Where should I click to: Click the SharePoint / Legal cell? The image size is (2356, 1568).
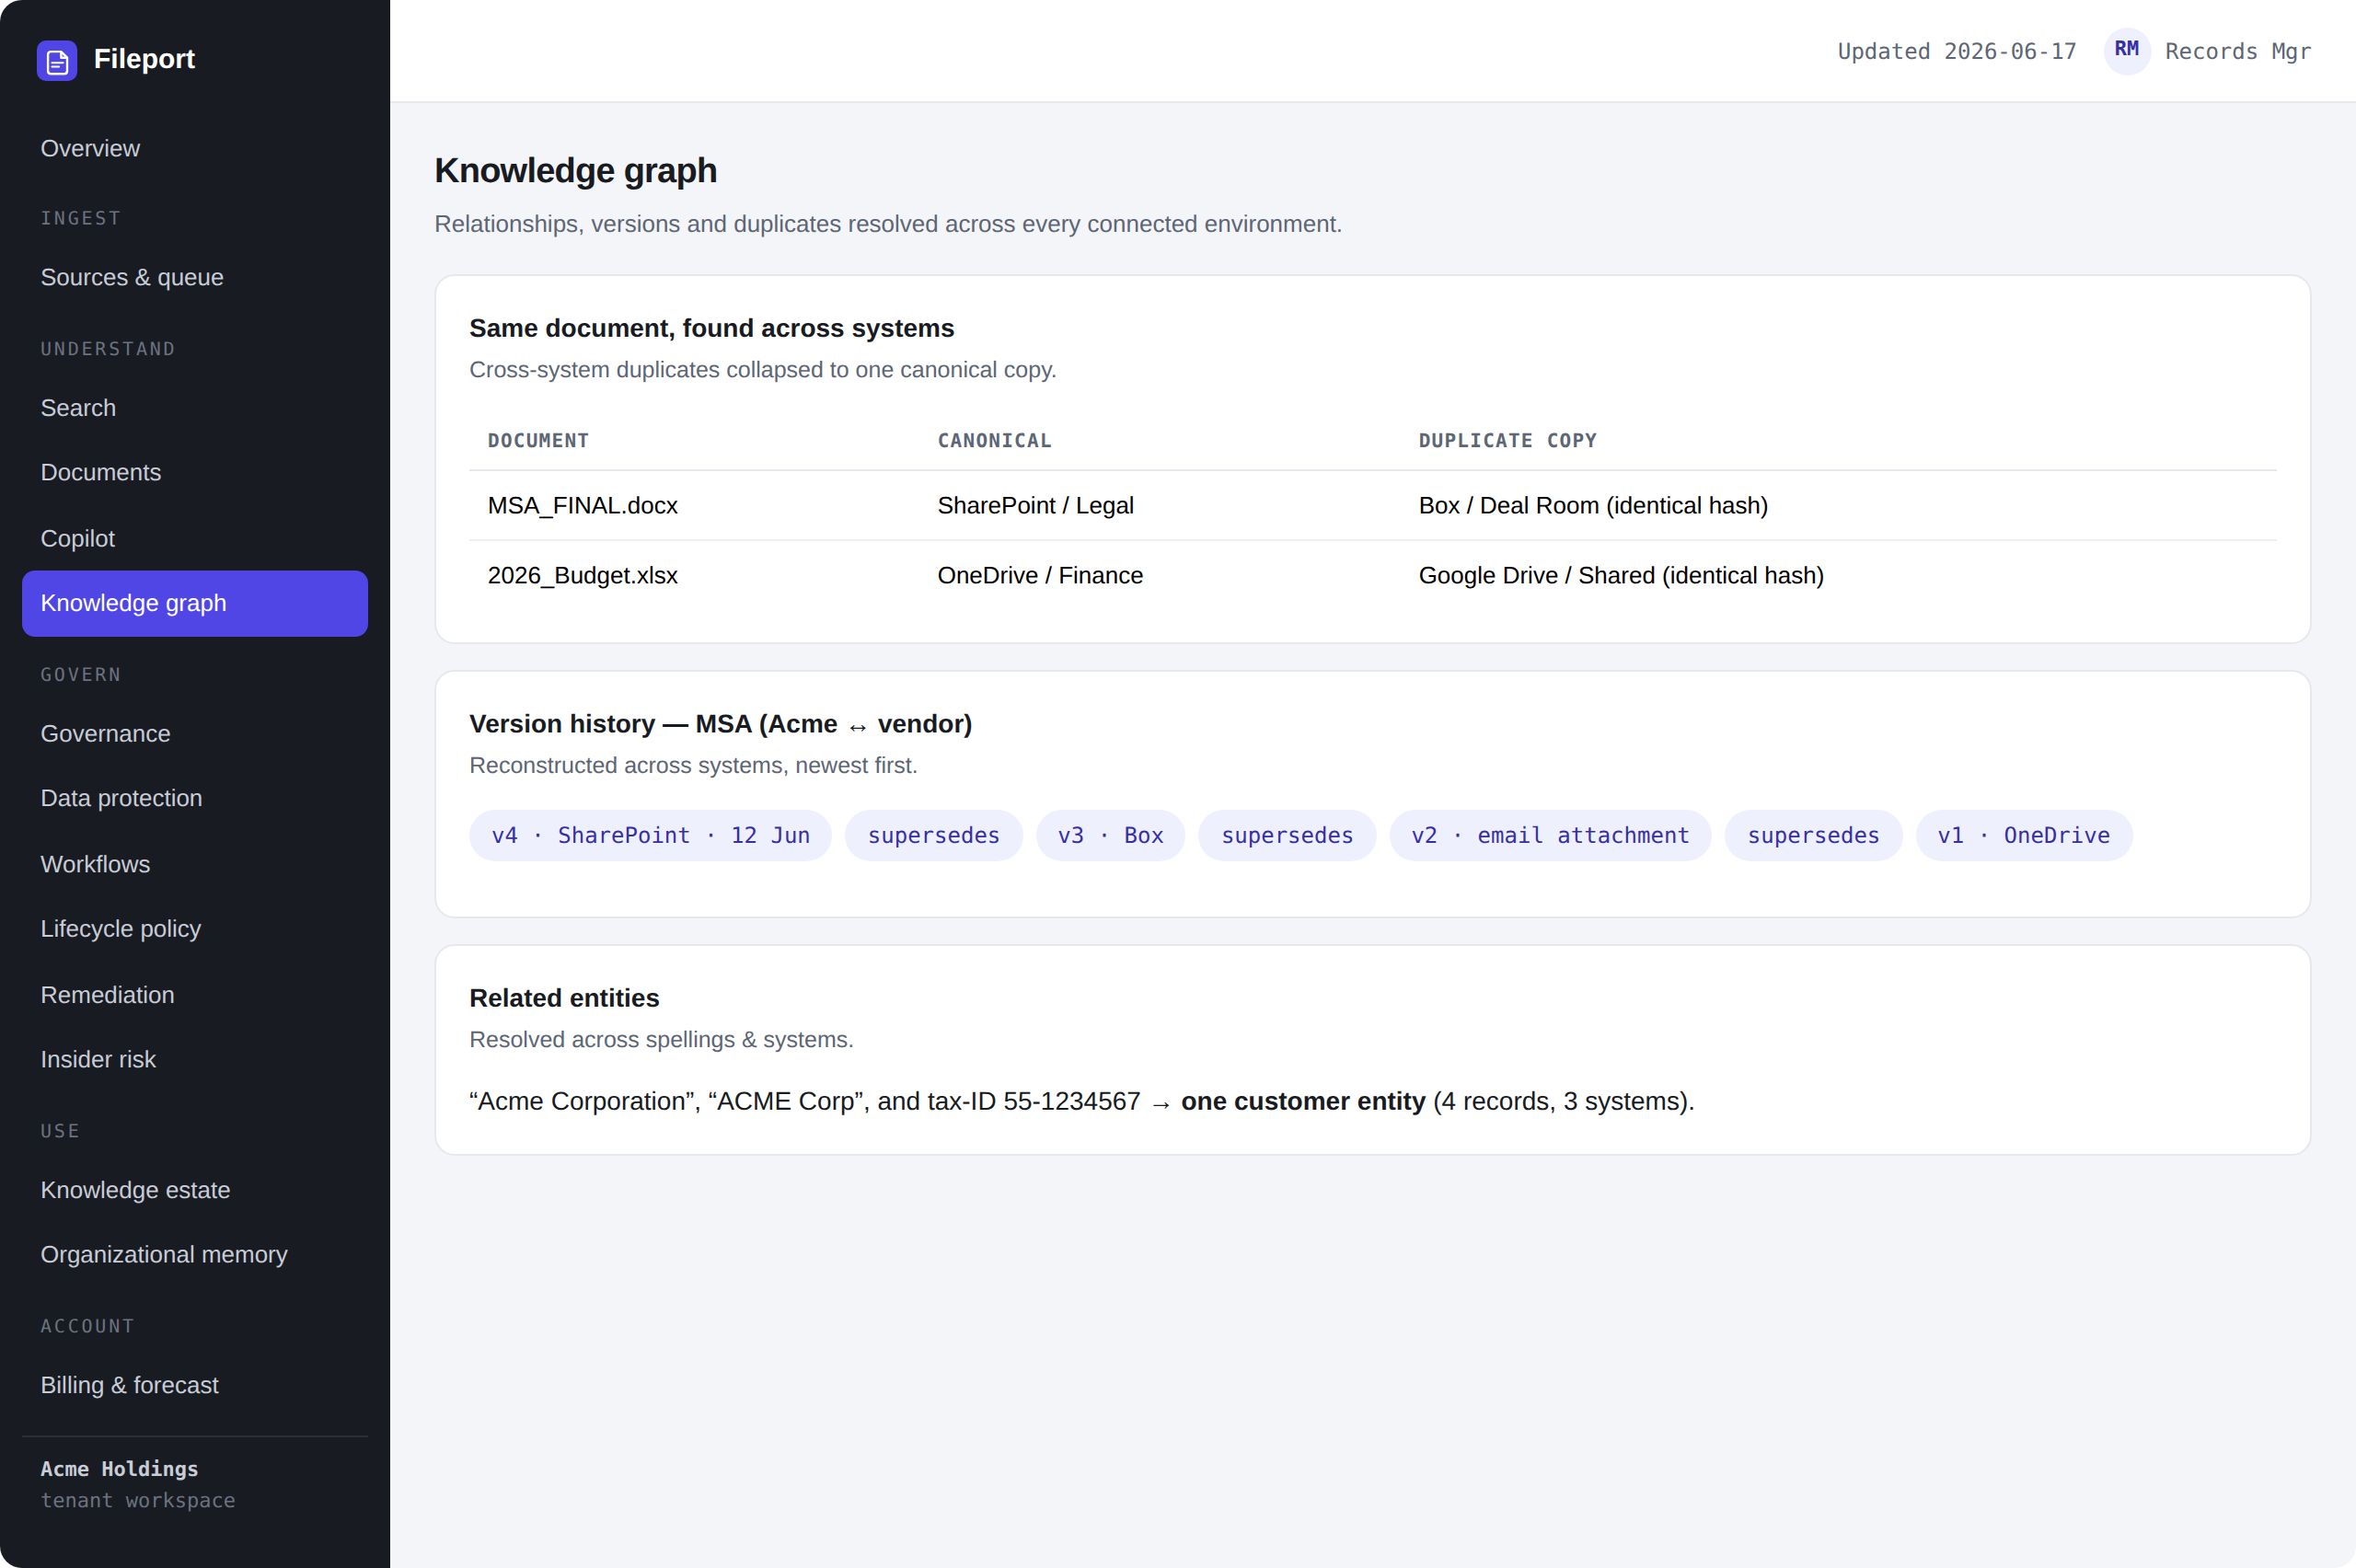point(1035,505)
